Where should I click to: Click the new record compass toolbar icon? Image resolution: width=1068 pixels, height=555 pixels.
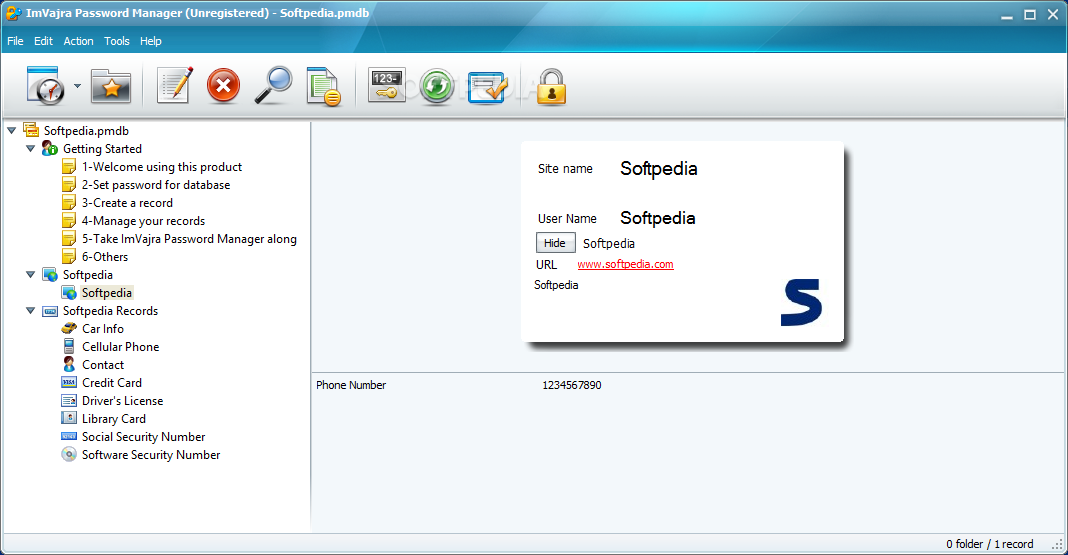click(46, 86)
